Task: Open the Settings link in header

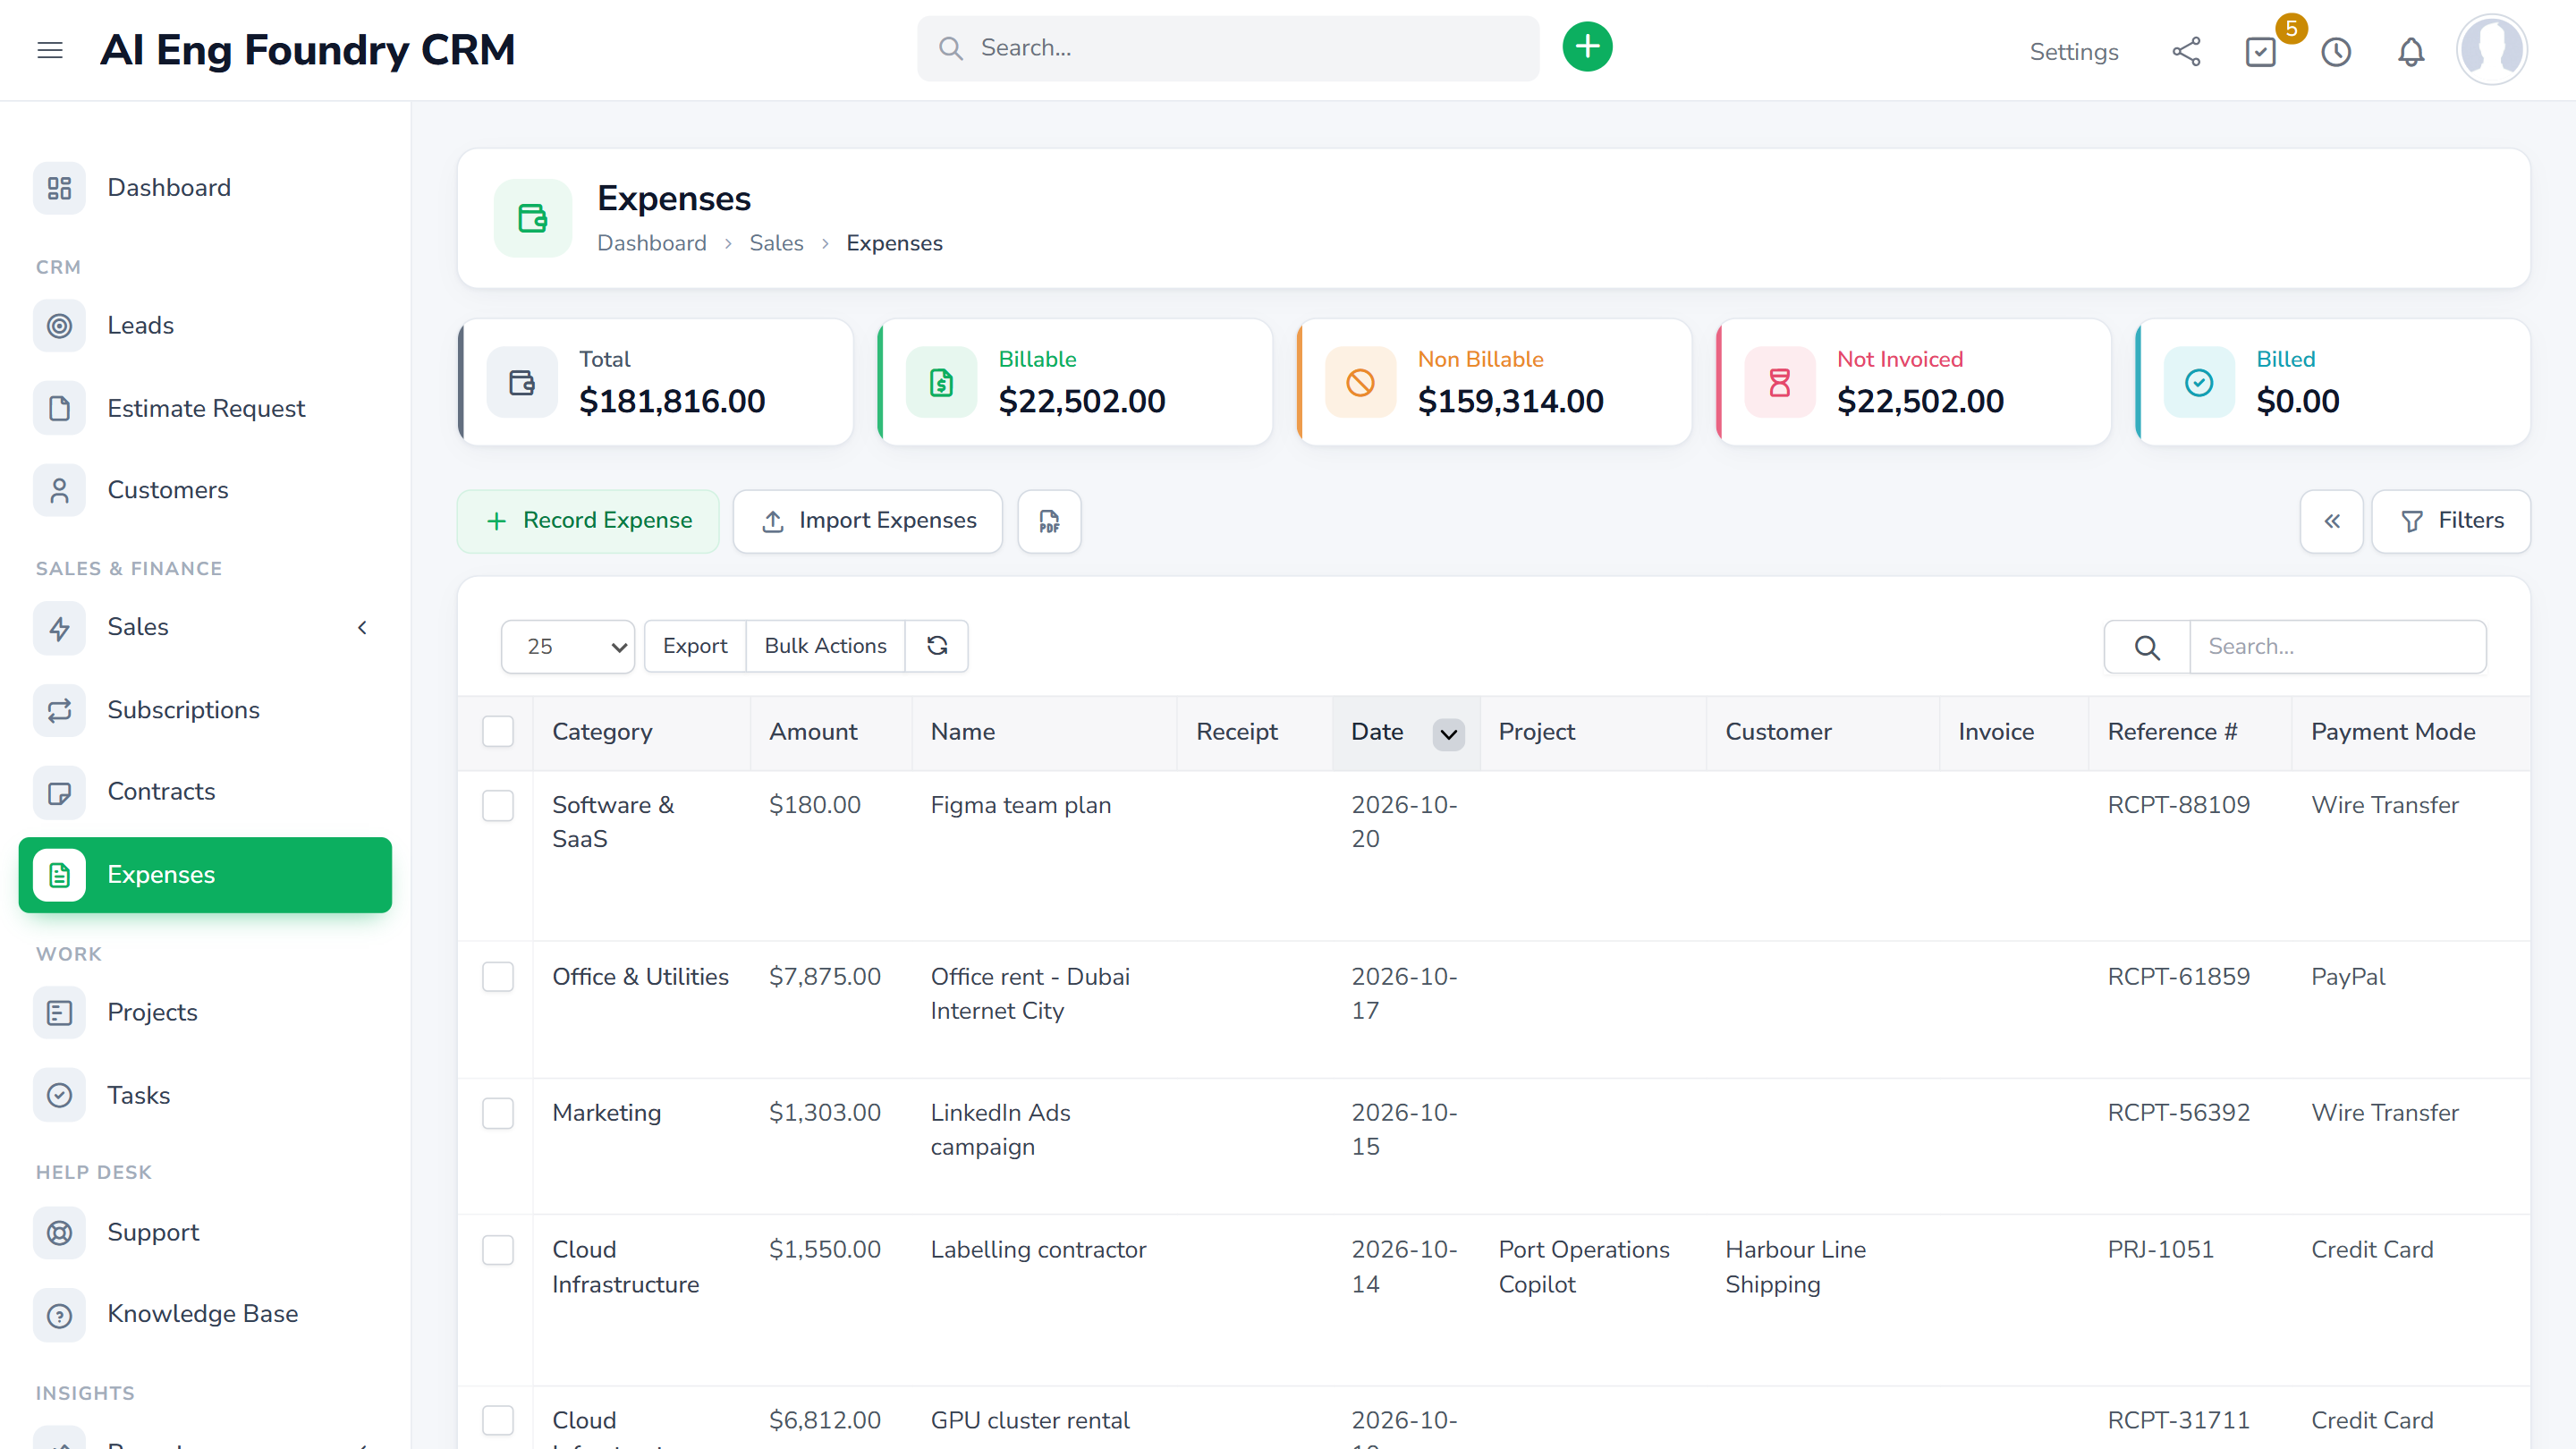Action: coord(2073,52)
